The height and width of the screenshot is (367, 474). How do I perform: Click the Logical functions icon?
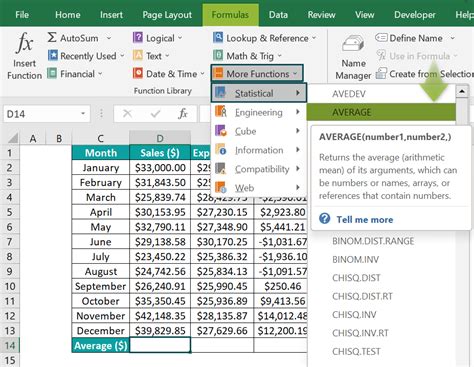(x=138, y=38)
